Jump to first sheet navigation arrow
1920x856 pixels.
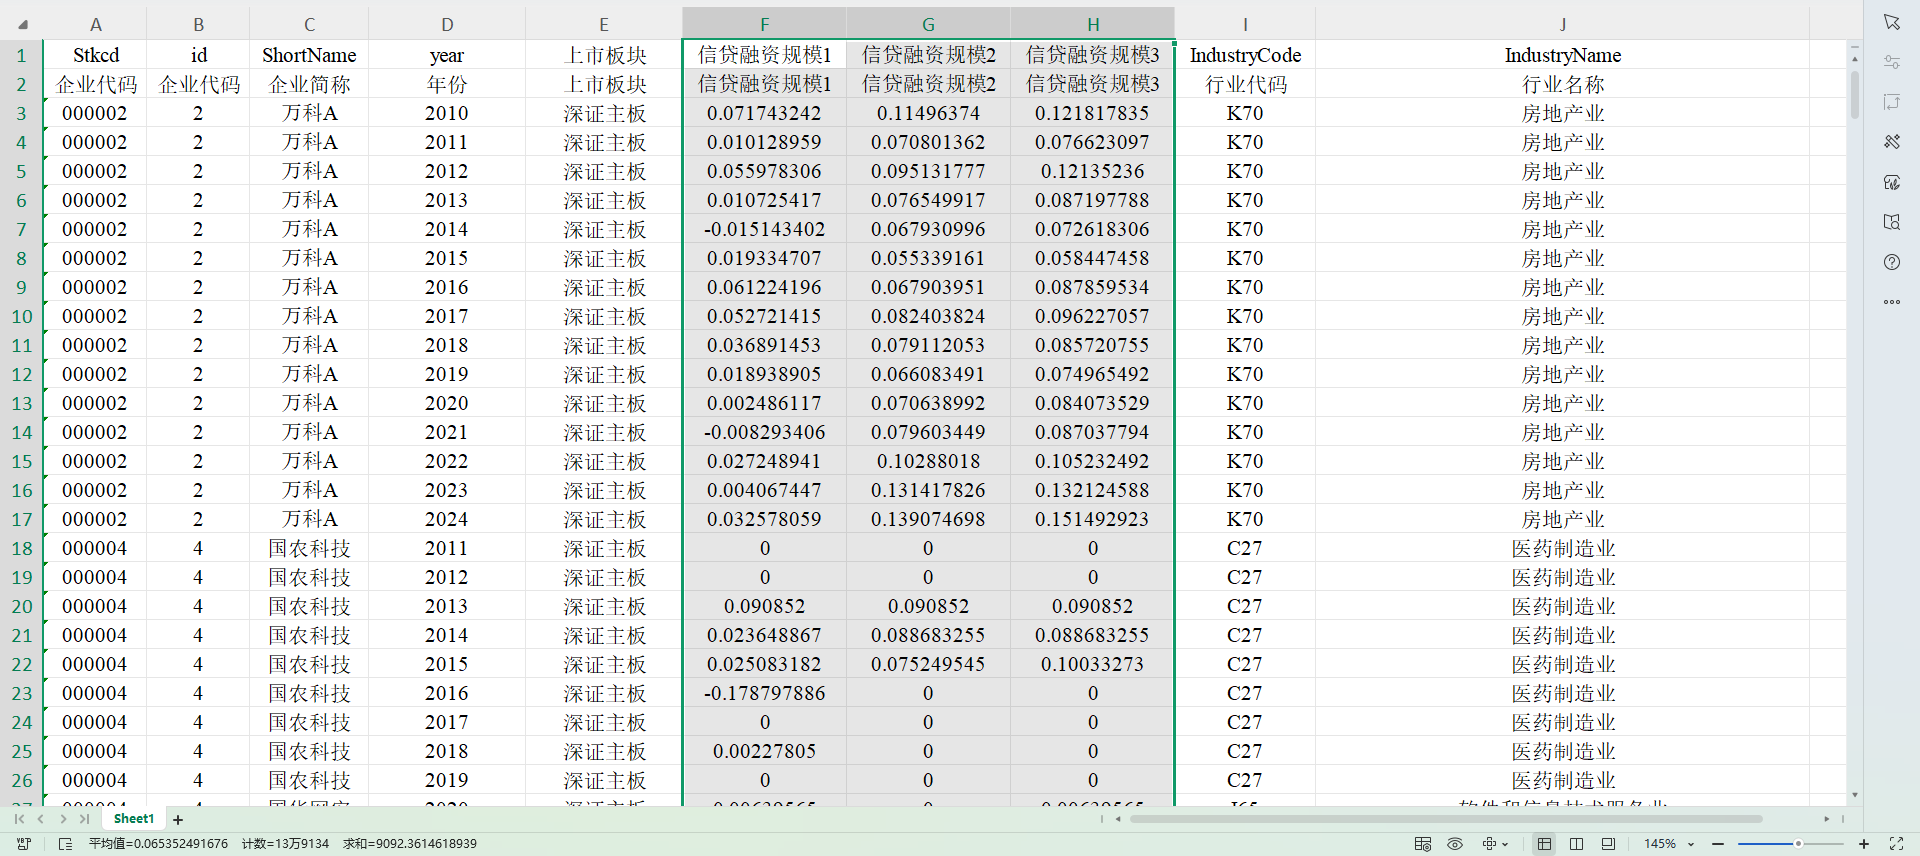19,819
